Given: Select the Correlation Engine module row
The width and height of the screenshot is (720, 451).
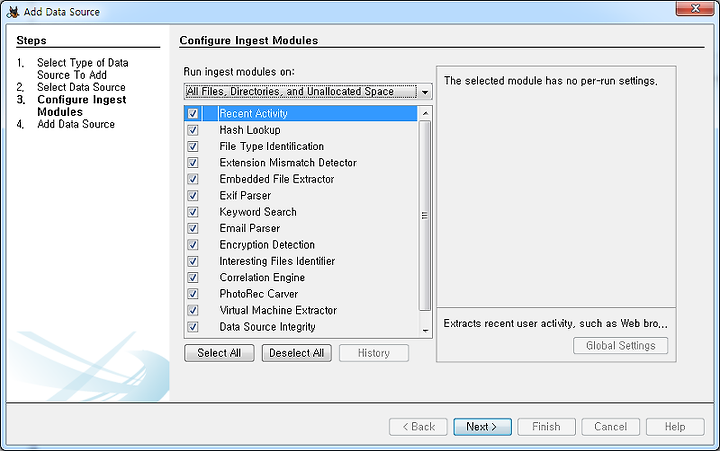Looking at the screenshot, I should click(x=301, y=277).
